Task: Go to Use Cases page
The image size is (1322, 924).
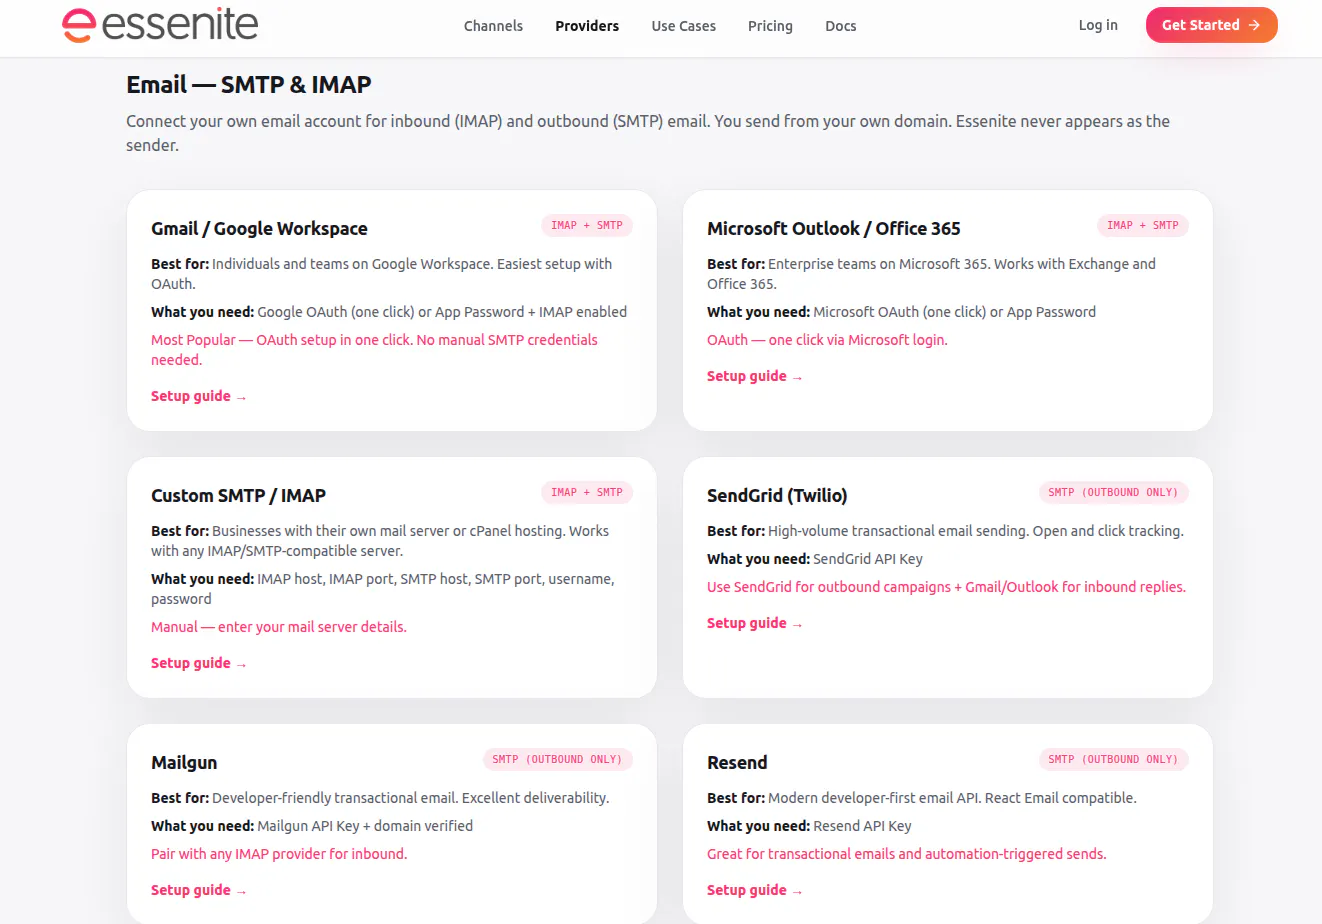Action: 683,26
